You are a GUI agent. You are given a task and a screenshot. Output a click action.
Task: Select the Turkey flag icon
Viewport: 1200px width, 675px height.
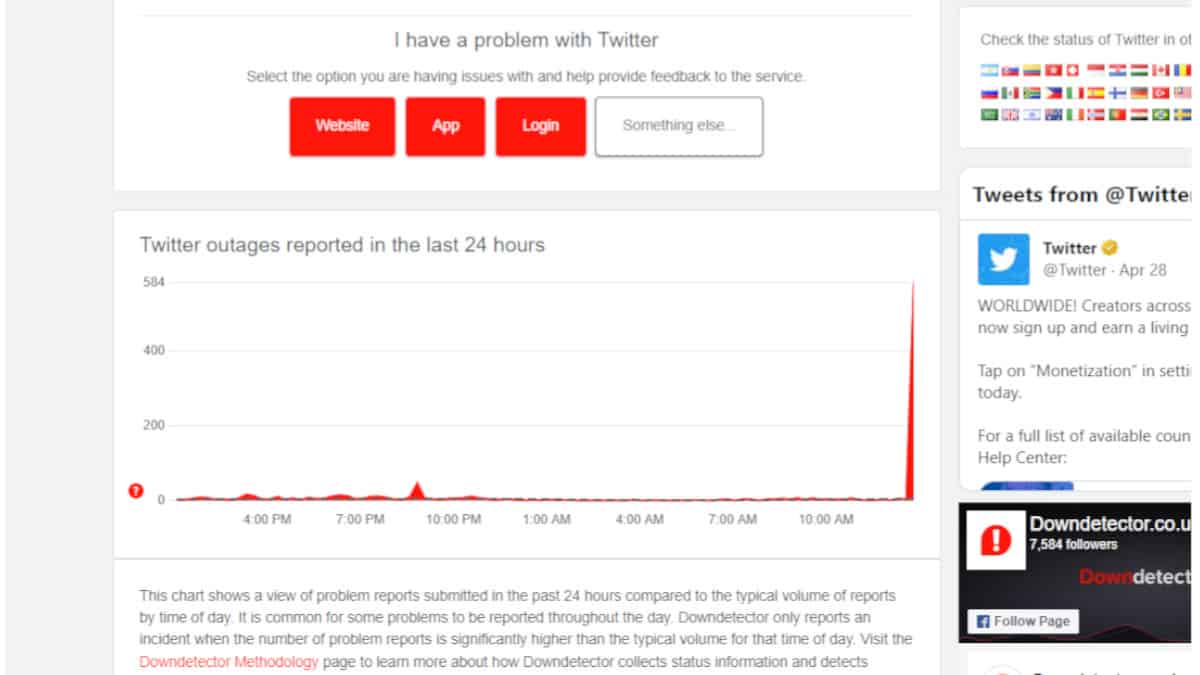(1160, 93)
